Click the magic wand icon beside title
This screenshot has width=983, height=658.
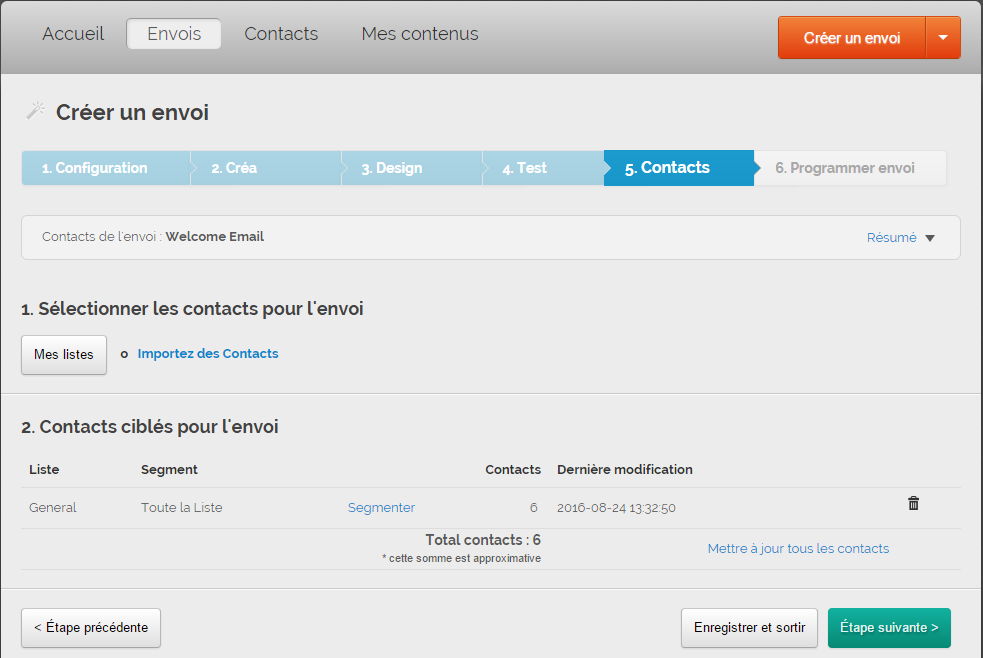coord(36,111)
